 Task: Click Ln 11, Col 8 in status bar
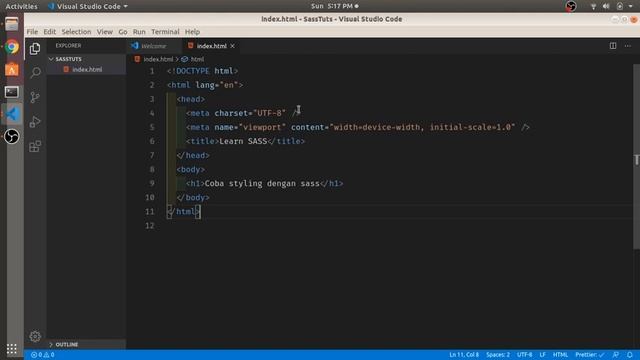click(x=464, y=355)
